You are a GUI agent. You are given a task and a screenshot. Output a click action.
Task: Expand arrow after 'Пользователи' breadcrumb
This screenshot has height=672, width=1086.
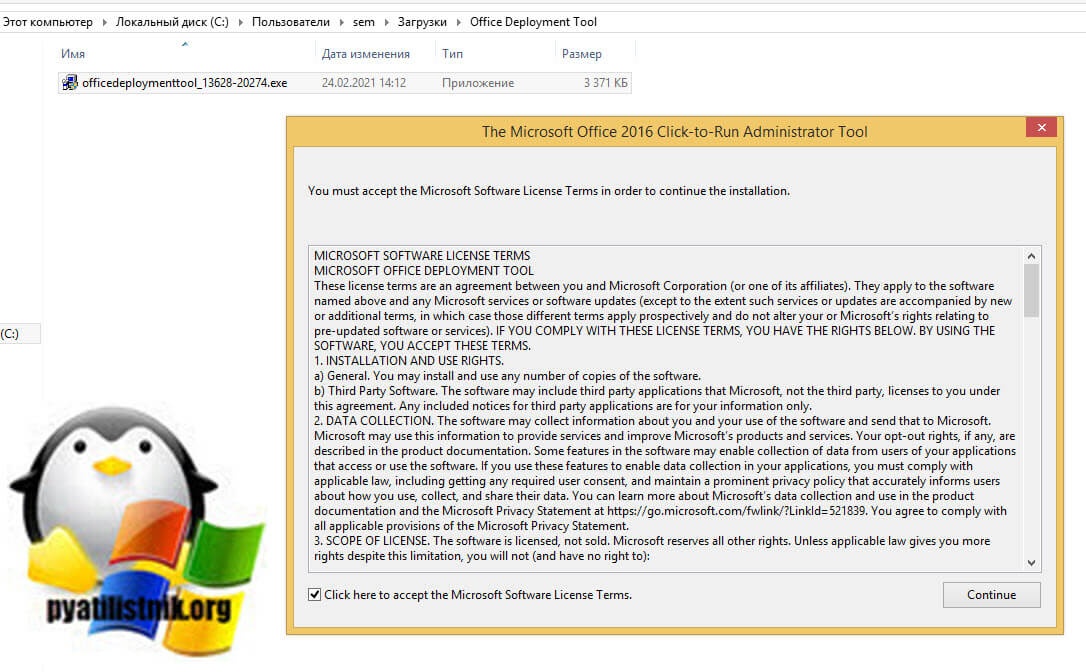pos(341,22)
